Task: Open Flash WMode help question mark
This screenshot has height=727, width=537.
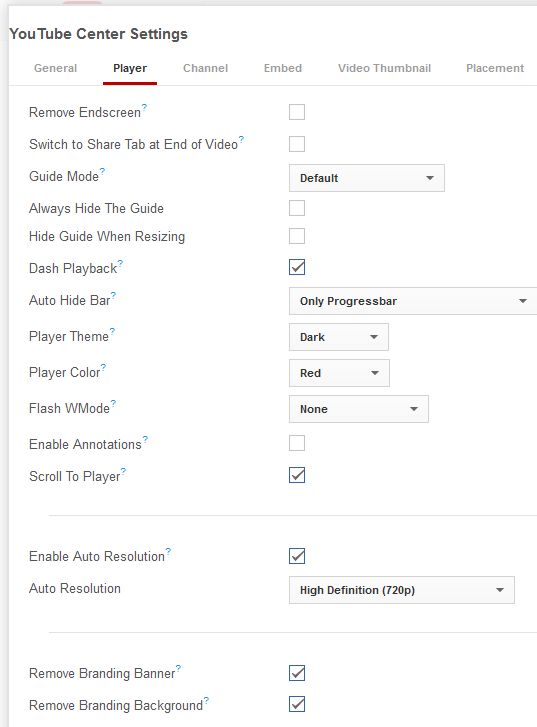Action: click(113, 403)
